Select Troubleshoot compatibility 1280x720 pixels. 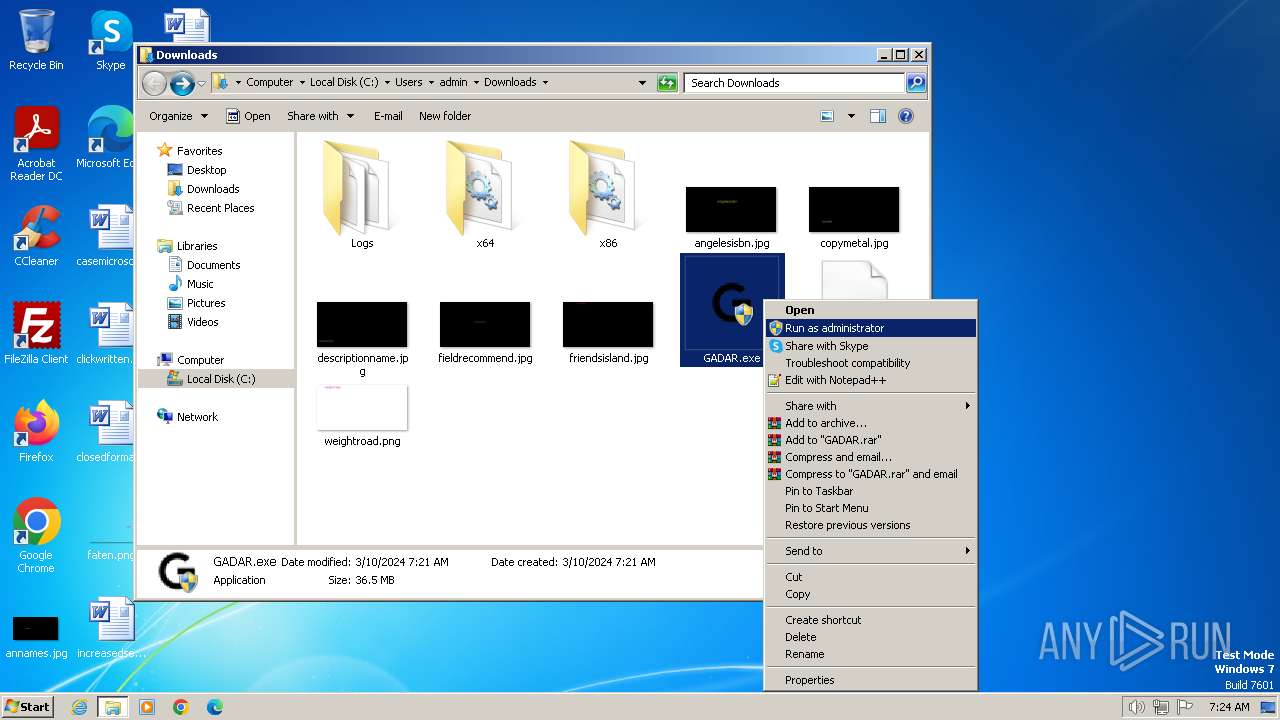tap(871, 363)
